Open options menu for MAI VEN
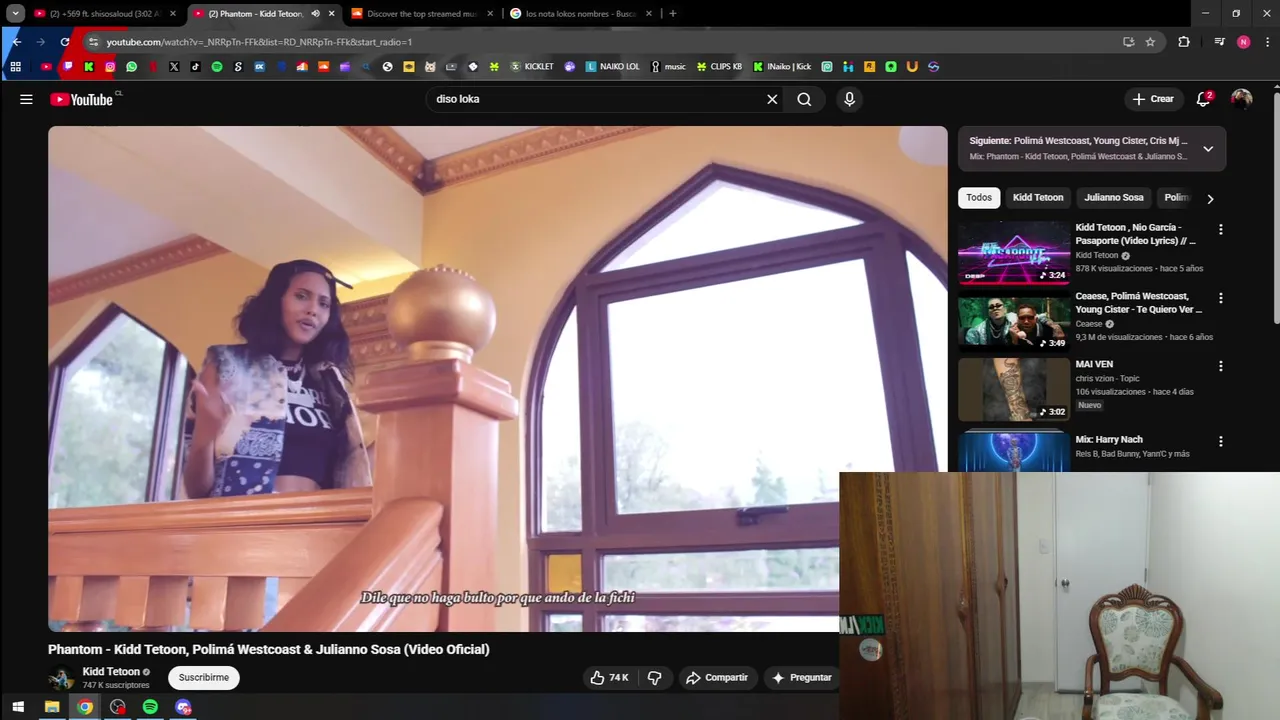The image size is (1280, 720). [x=1220, y=366]
